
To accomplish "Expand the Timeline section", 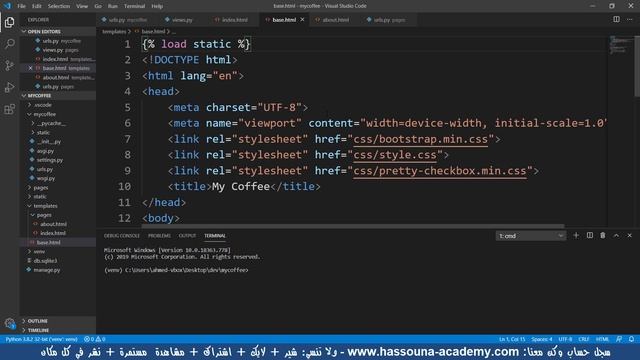I will (x=58, y=330).
